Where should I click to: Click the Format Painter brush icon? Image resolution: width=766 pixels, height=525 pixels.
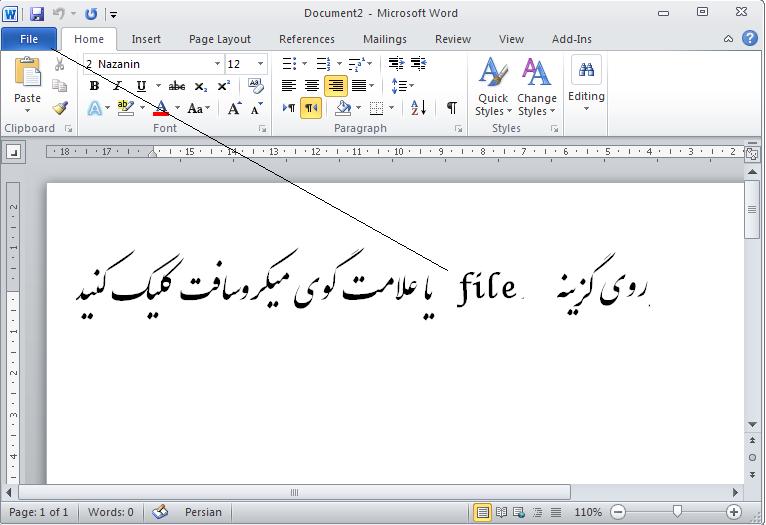pyautogui.click(x=60, y=108)
